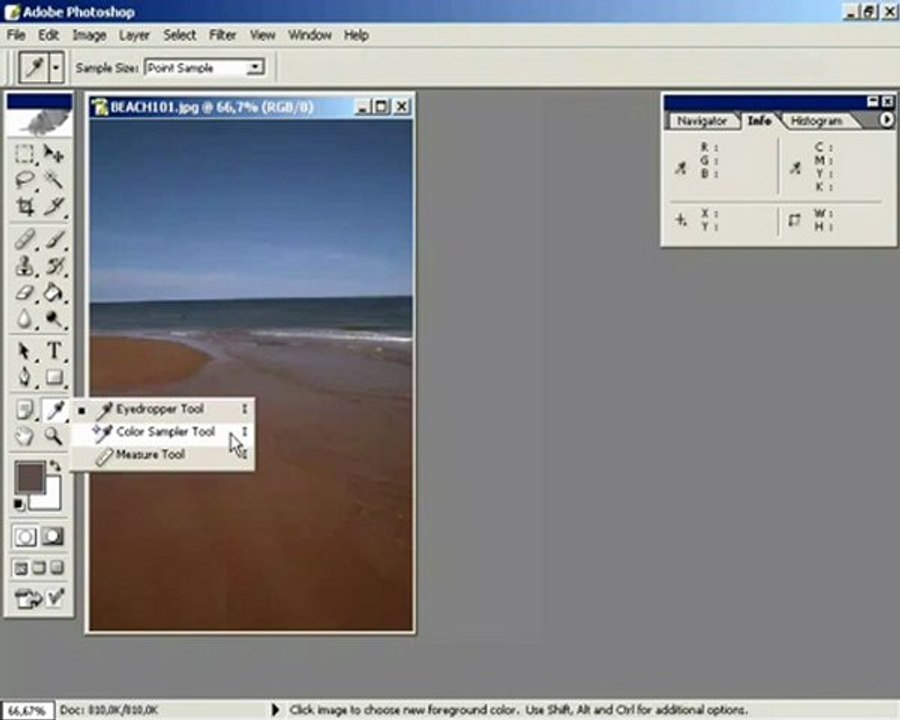Select the Path Selection tool
The height and width of the screenshot is (720, 900).
[24, 350]
